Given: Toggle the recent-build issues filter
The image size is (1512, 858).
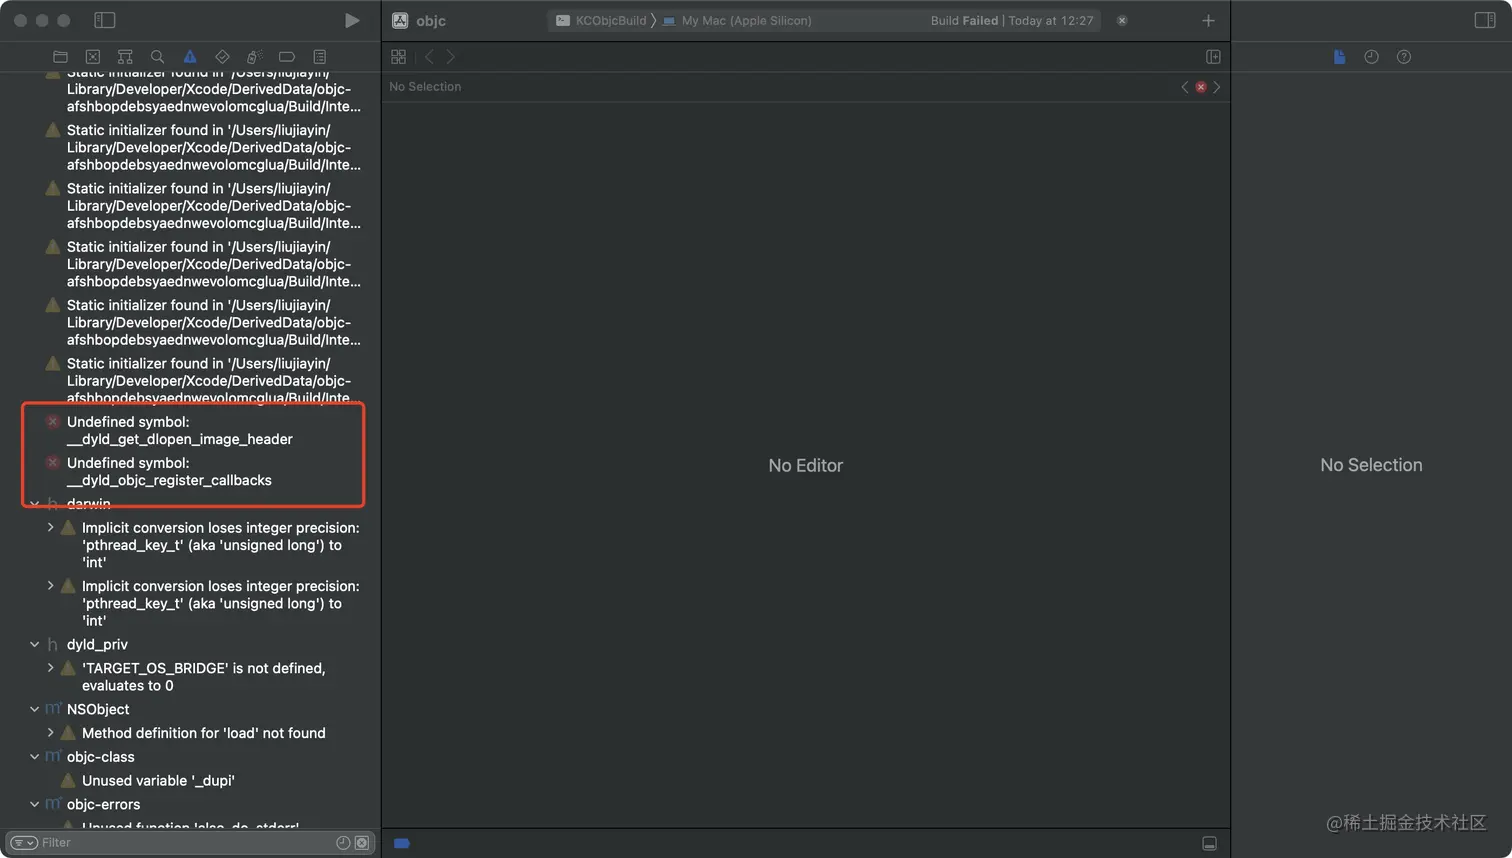Looking at the screenshot, I should (x=343, y=843).
